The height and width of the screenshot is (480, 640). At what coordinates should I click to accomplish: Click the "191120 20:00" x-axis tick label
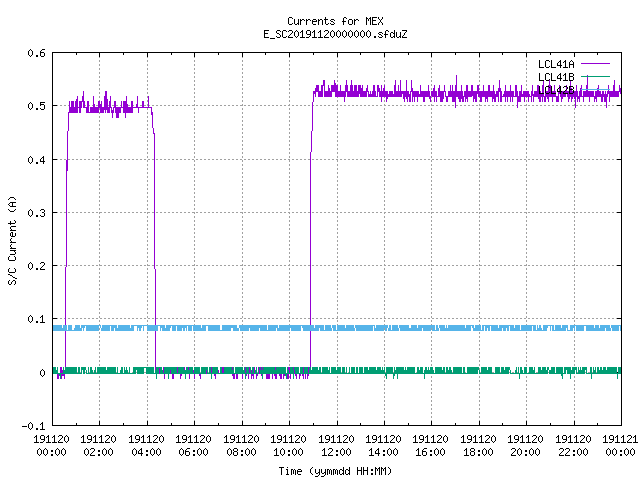point(525,446)
